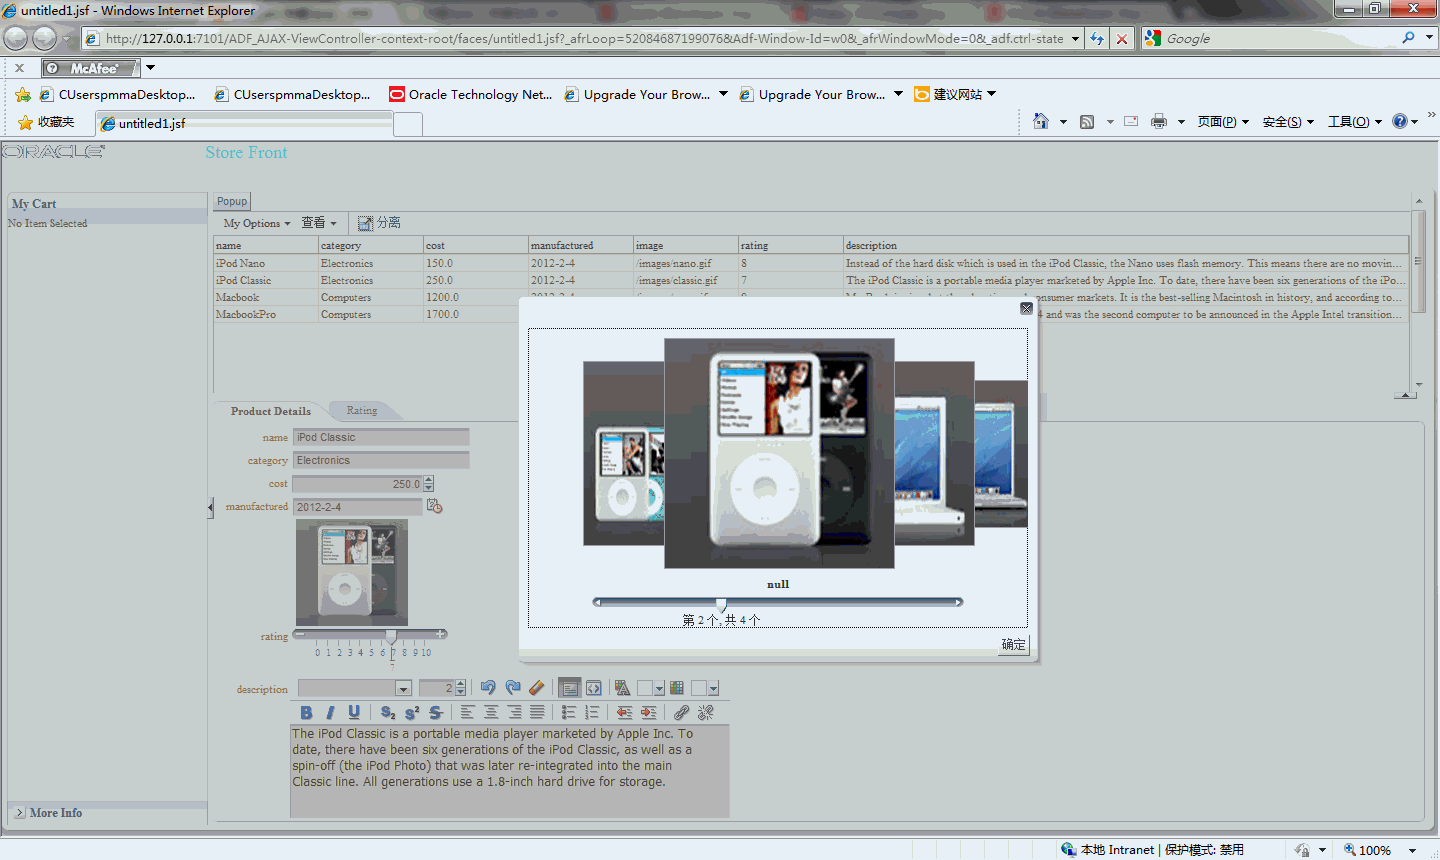This screenshot has height=860, width=1440.
Task: Click the RSS feeds icon
Action: (1087, 122)
